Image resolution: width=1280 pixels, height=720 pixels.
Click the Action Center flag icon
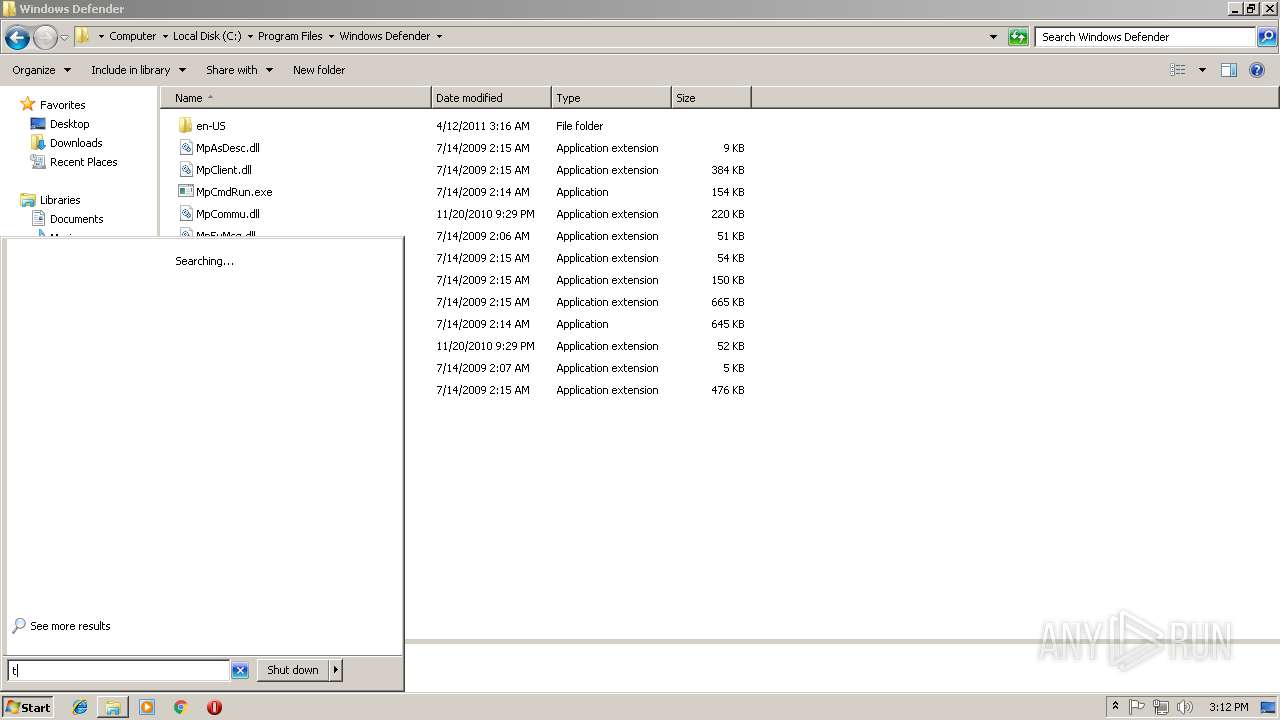tap(1137, 707)
